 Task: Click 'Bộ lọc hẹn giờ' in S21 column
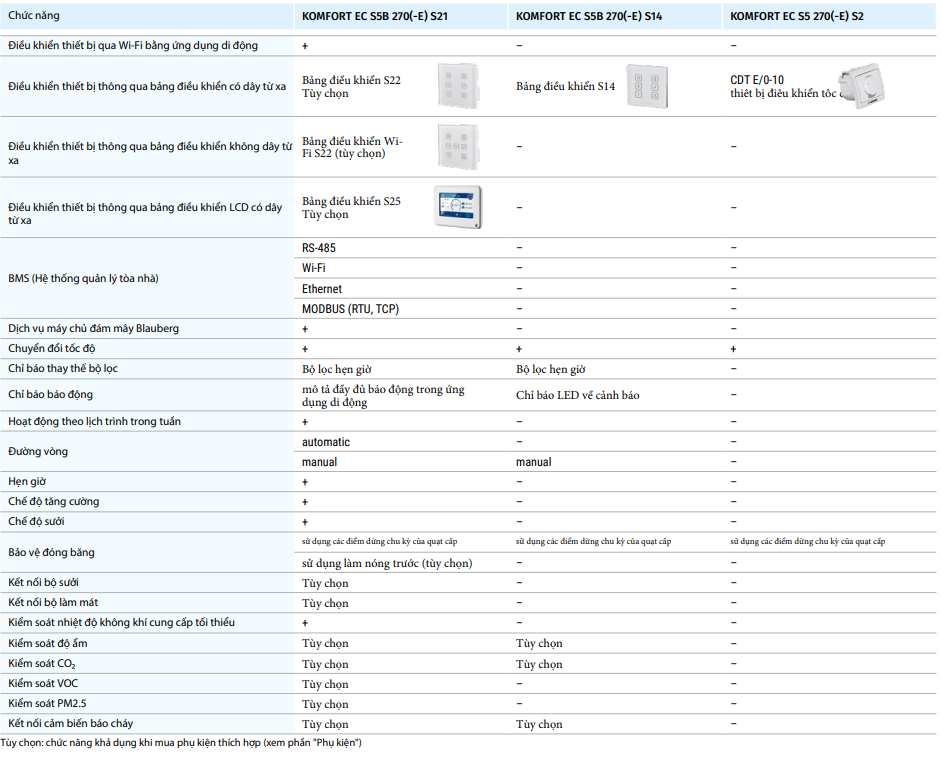point(336,369)
